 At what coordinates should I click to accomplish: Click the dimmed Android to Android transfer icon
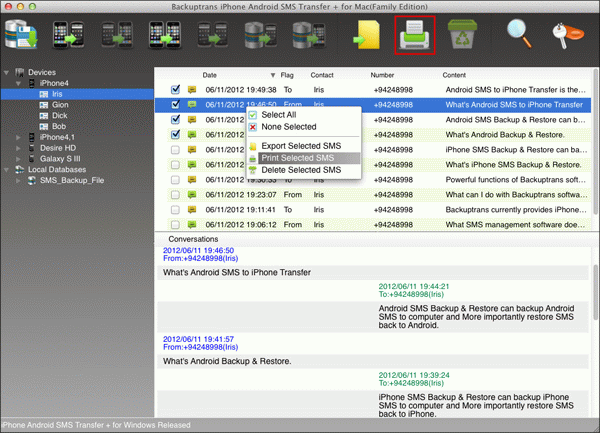pyautogui.click(x=213, y=35)
